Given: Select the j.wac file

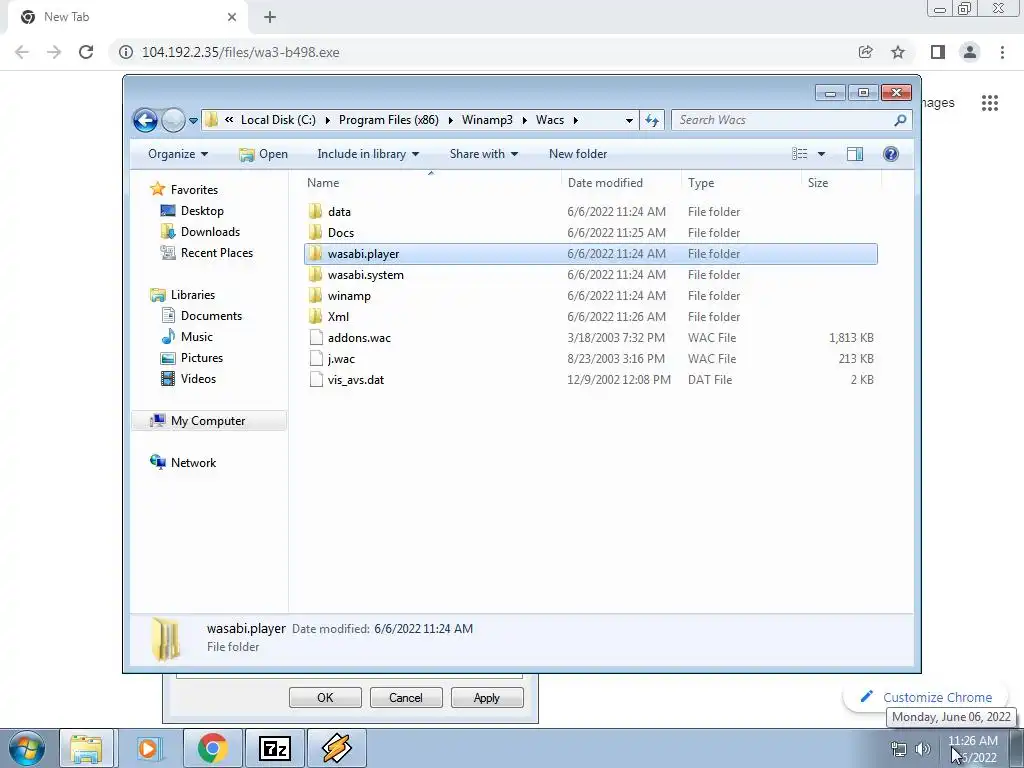Looking at the screenshot, I should [590, 359].
